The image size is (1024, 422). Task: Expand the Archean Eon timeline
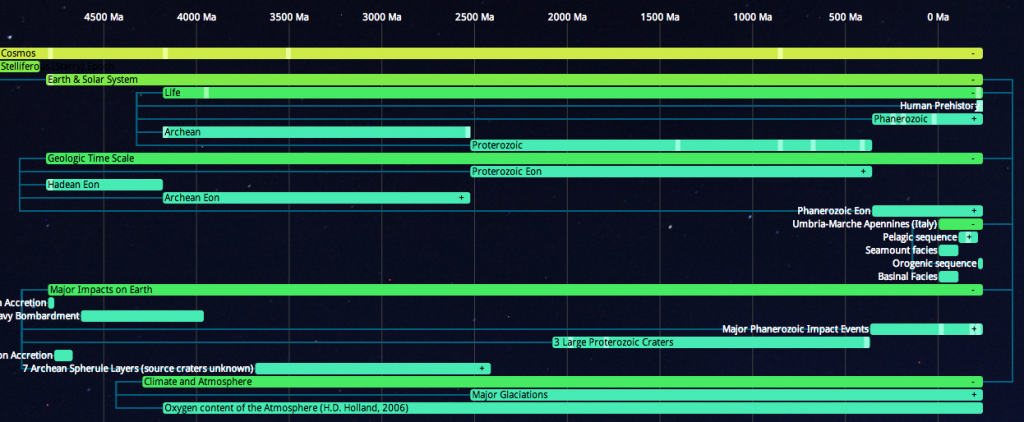(461, 198)
